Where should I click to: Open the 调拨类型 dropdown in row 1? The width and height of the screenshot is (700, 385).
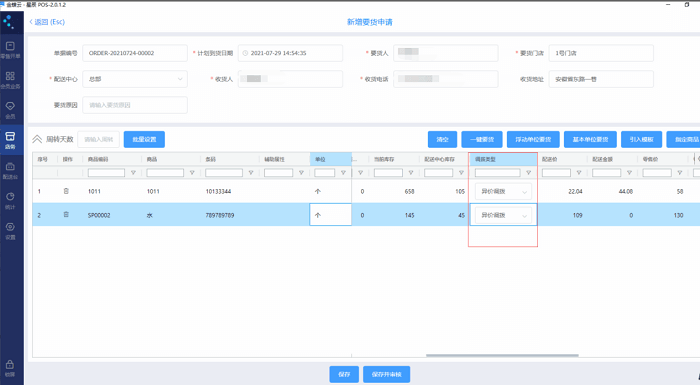503,191
